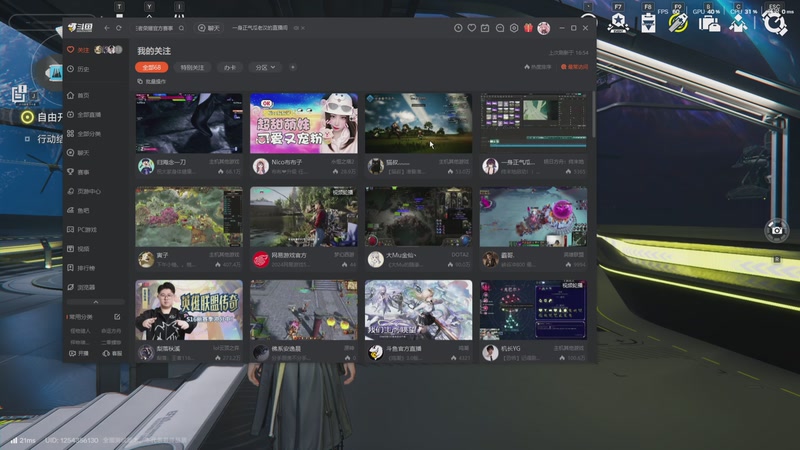Open the F8 game menu icon
This screenshot has width=800, height=450.
click(x=648, y=23)
